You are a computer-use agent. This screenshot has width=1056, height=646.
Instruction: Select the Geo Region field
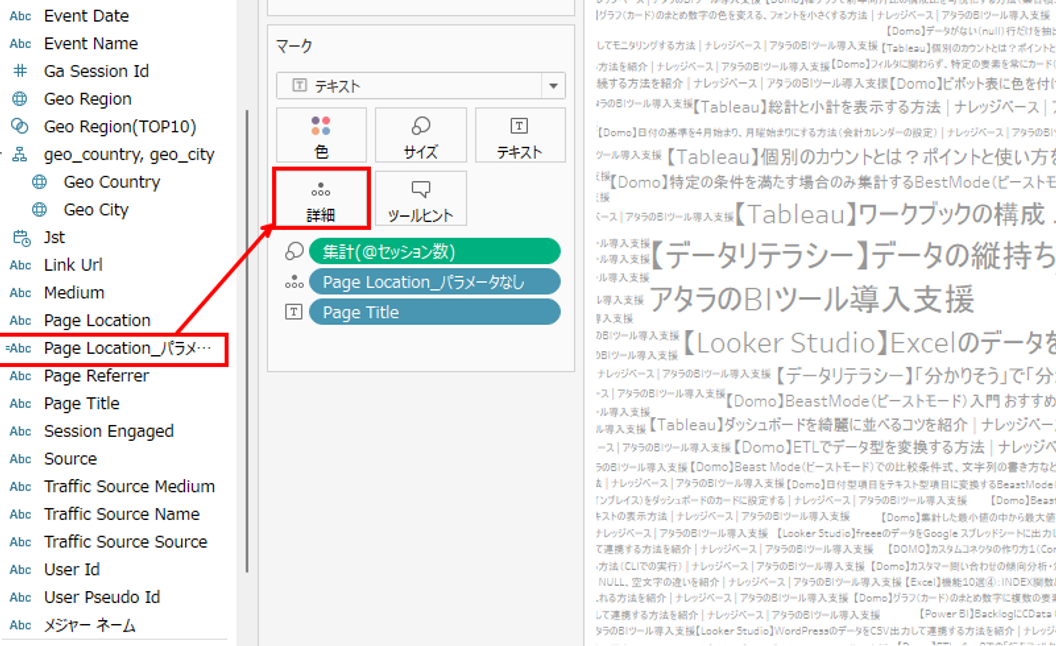coord(88,98)
